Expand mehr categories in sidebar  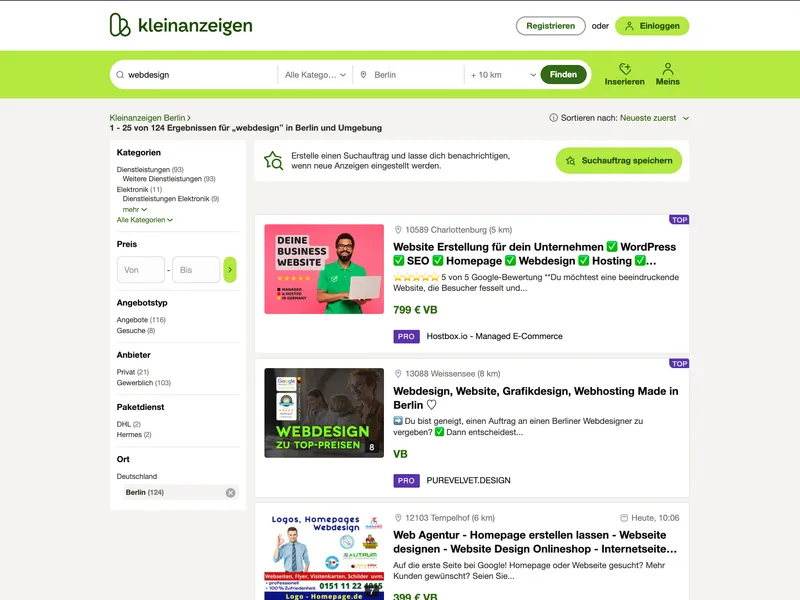coord(135,210)
